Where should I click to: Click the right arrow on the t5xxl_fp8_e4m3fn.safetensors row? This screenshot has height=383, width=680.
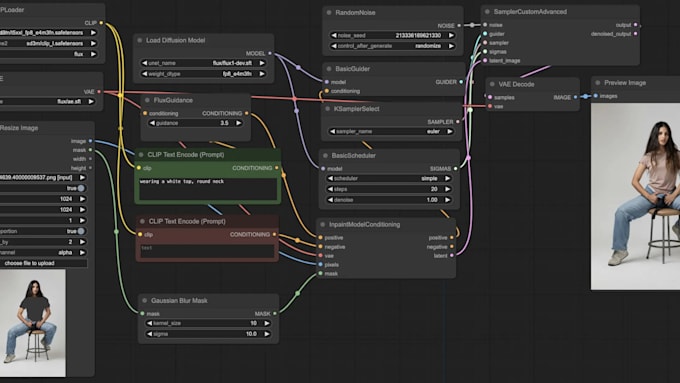(x=93, y=33)
